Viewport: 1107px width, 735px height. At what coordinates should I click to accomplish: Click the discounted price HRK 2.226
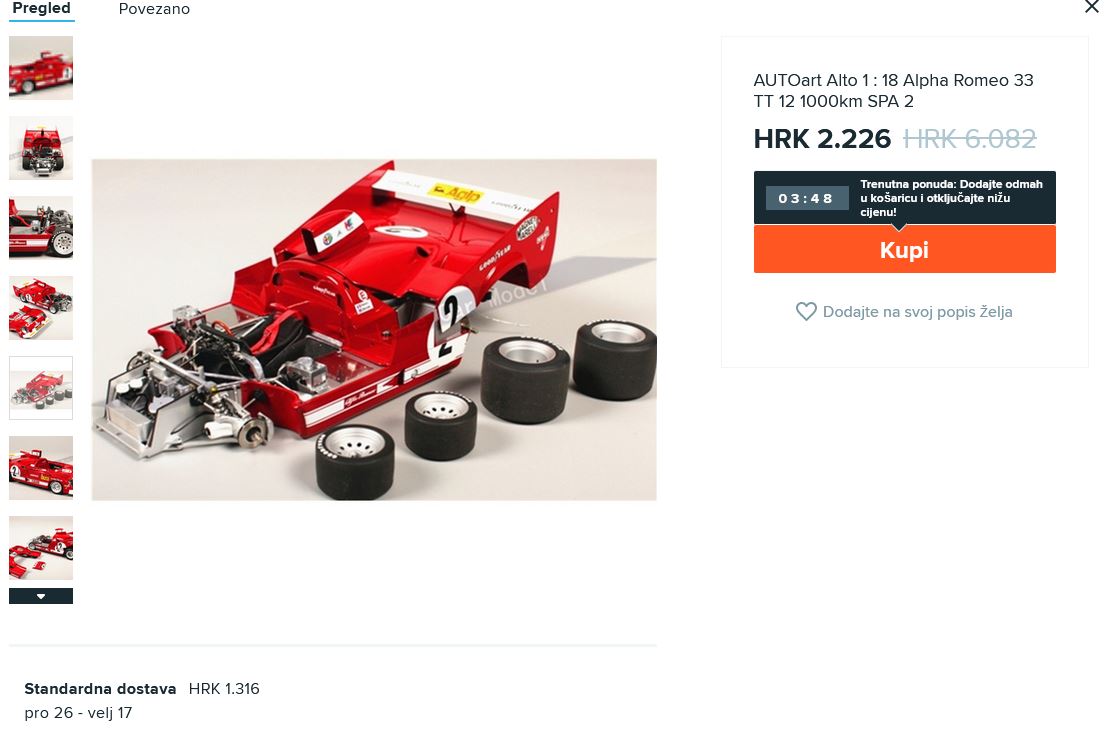pyautogui.click(x=822, y=139)
